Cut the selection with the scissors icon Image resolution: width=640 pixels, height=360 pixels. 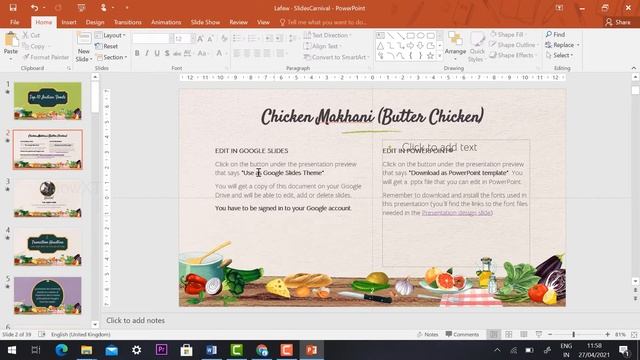pos(31,35)
